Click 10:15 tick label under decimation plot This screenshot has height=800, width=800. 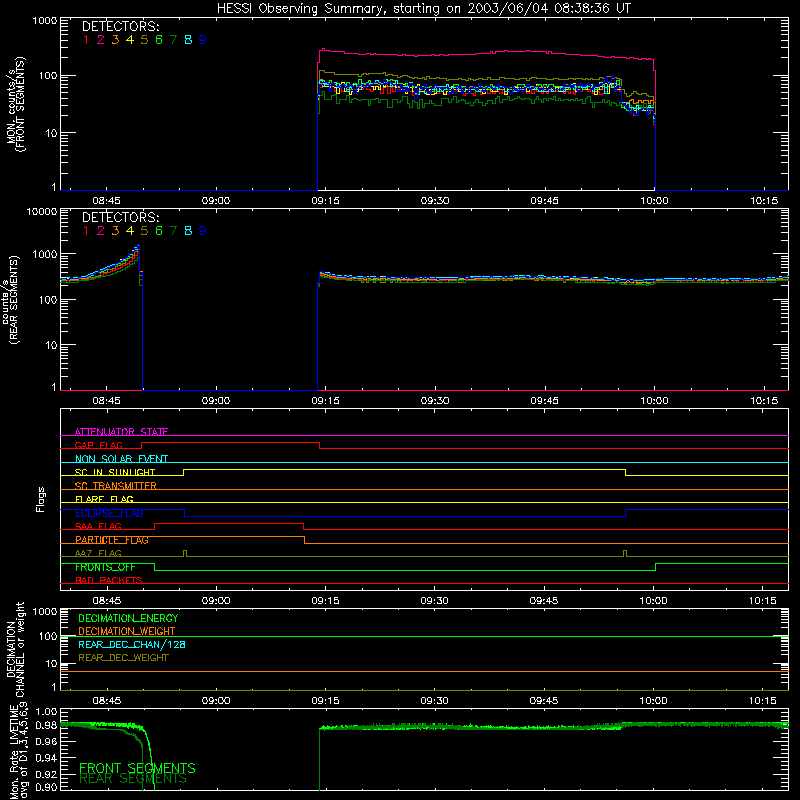[763, 701]
